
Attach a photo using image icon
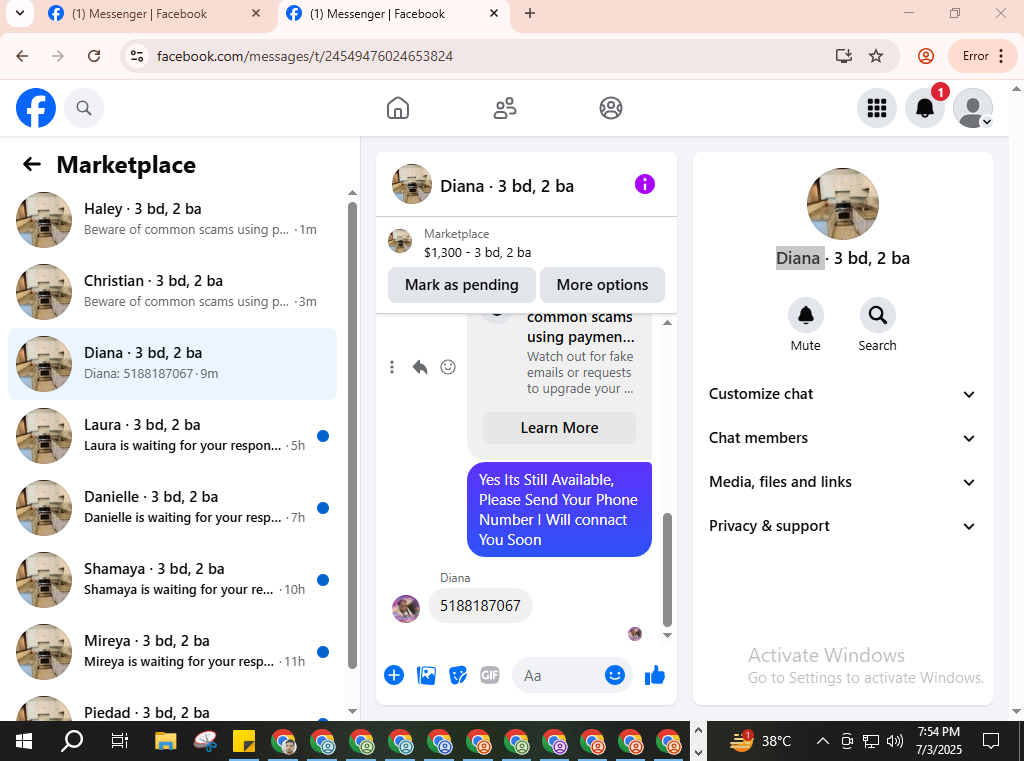click(x=426, y=675)
